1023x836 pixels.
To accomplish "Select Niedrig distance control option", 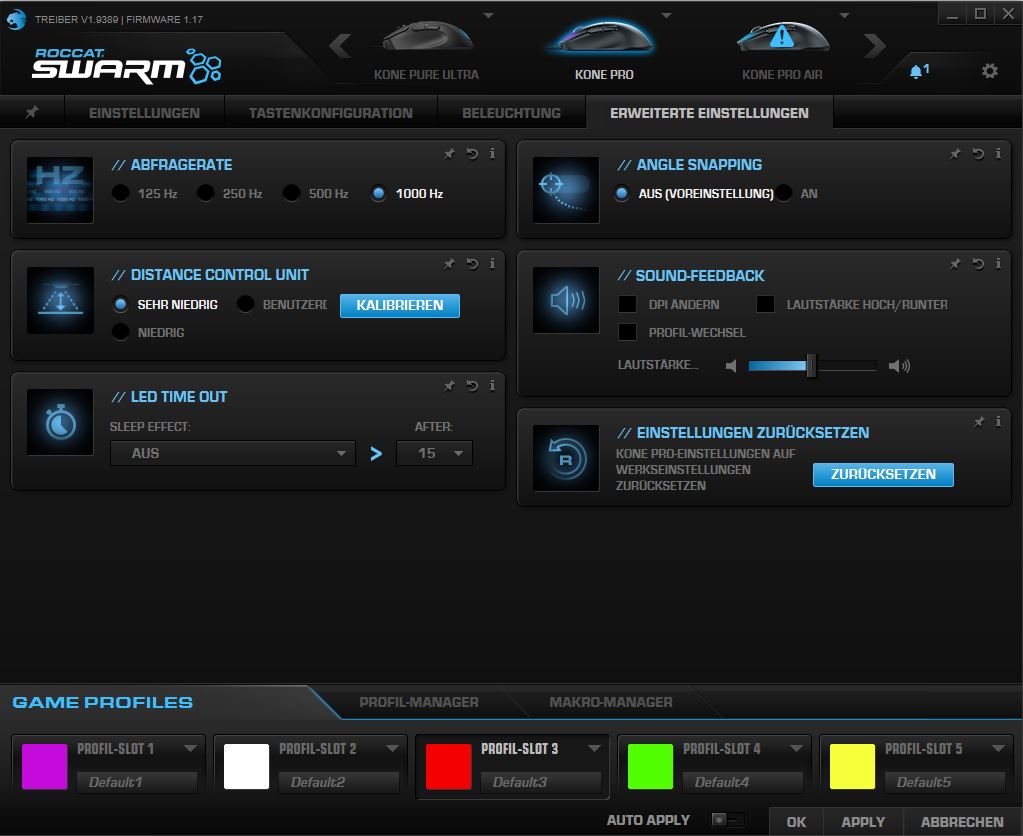I will pos(121,332).
